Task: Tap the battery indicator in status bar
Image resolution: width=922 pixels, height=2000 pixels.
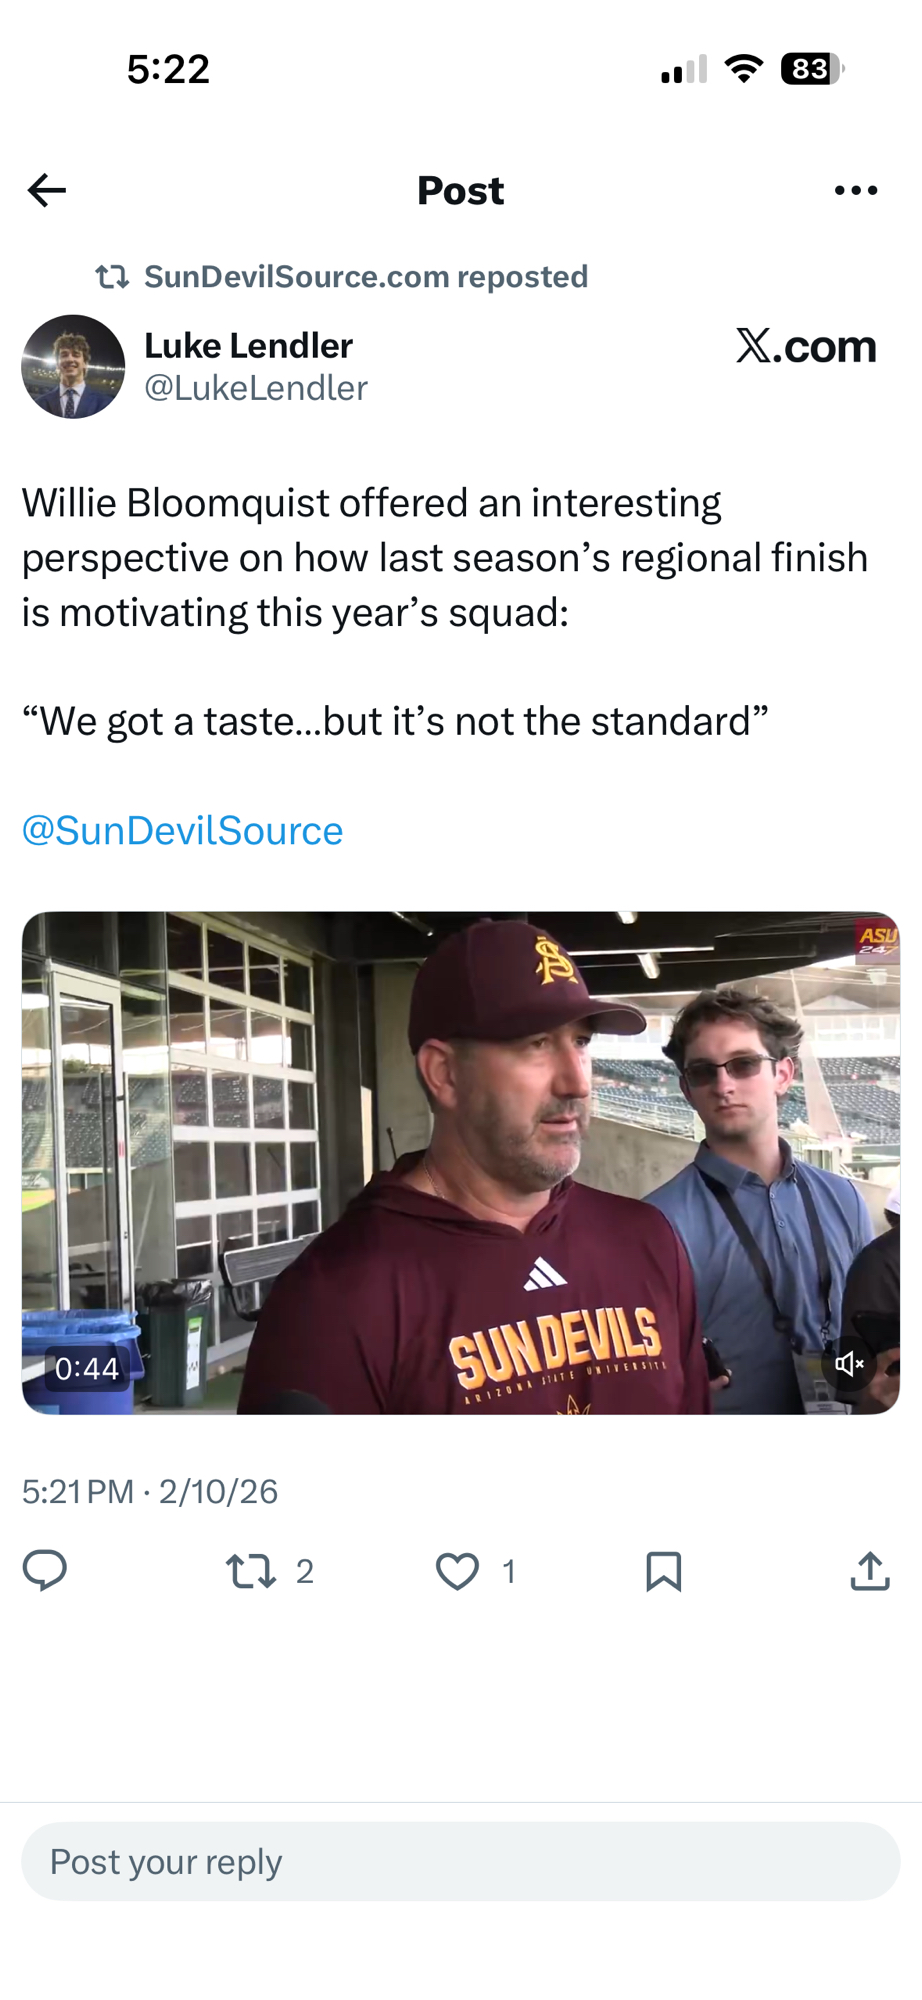Action: 812,69
